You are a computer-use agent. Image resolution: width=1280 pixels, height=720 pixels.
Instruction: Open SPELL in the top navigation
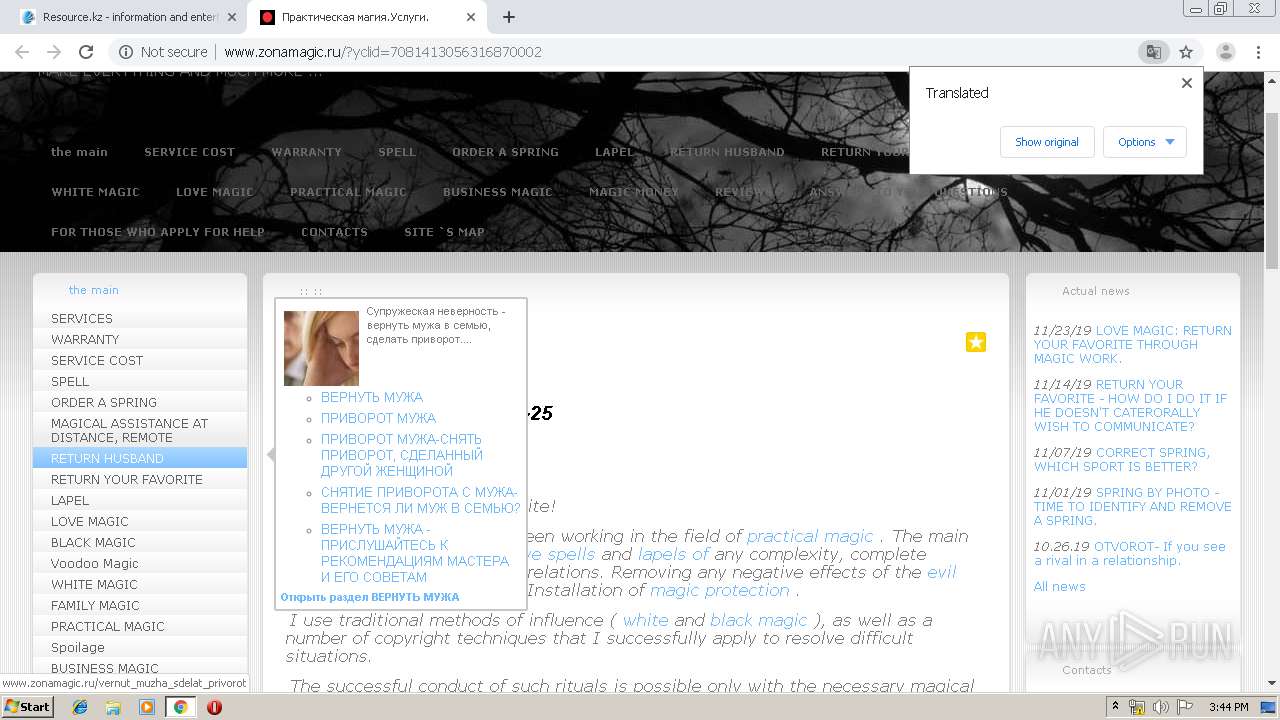397,152
